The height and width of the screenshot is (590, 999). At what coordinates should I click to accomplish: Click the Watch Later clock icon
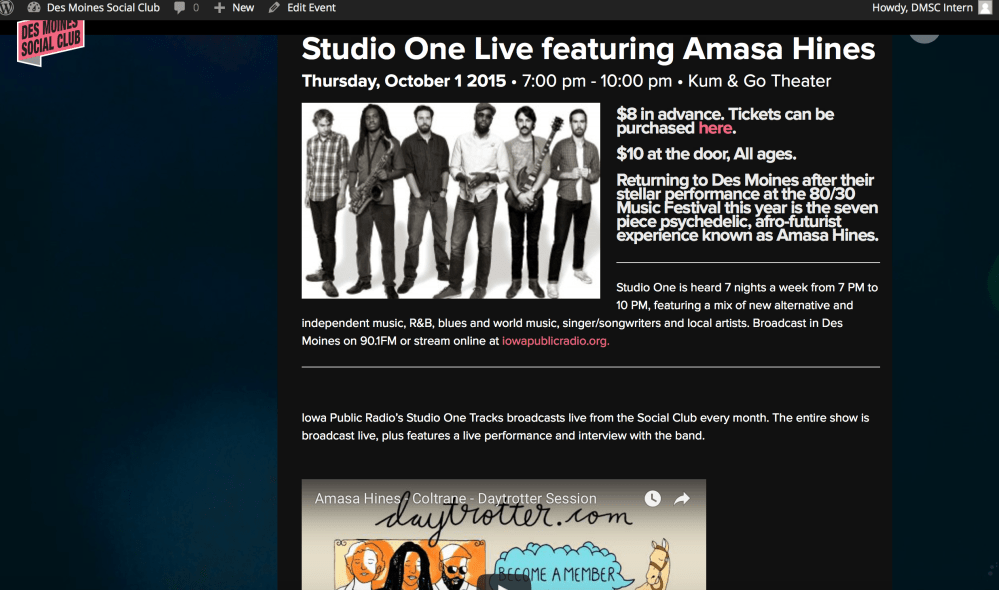(652, 498)
